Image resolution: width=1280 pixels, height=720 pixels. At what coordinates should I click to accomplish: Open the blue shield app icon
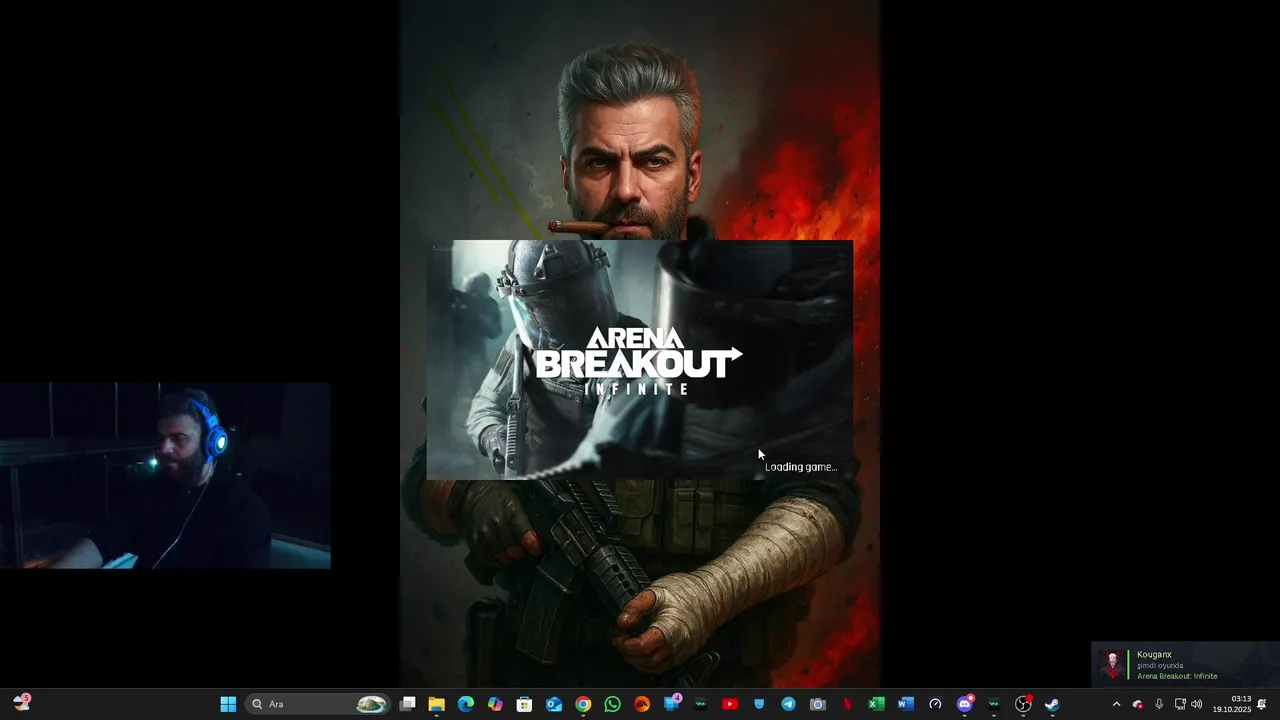(759, 704)
